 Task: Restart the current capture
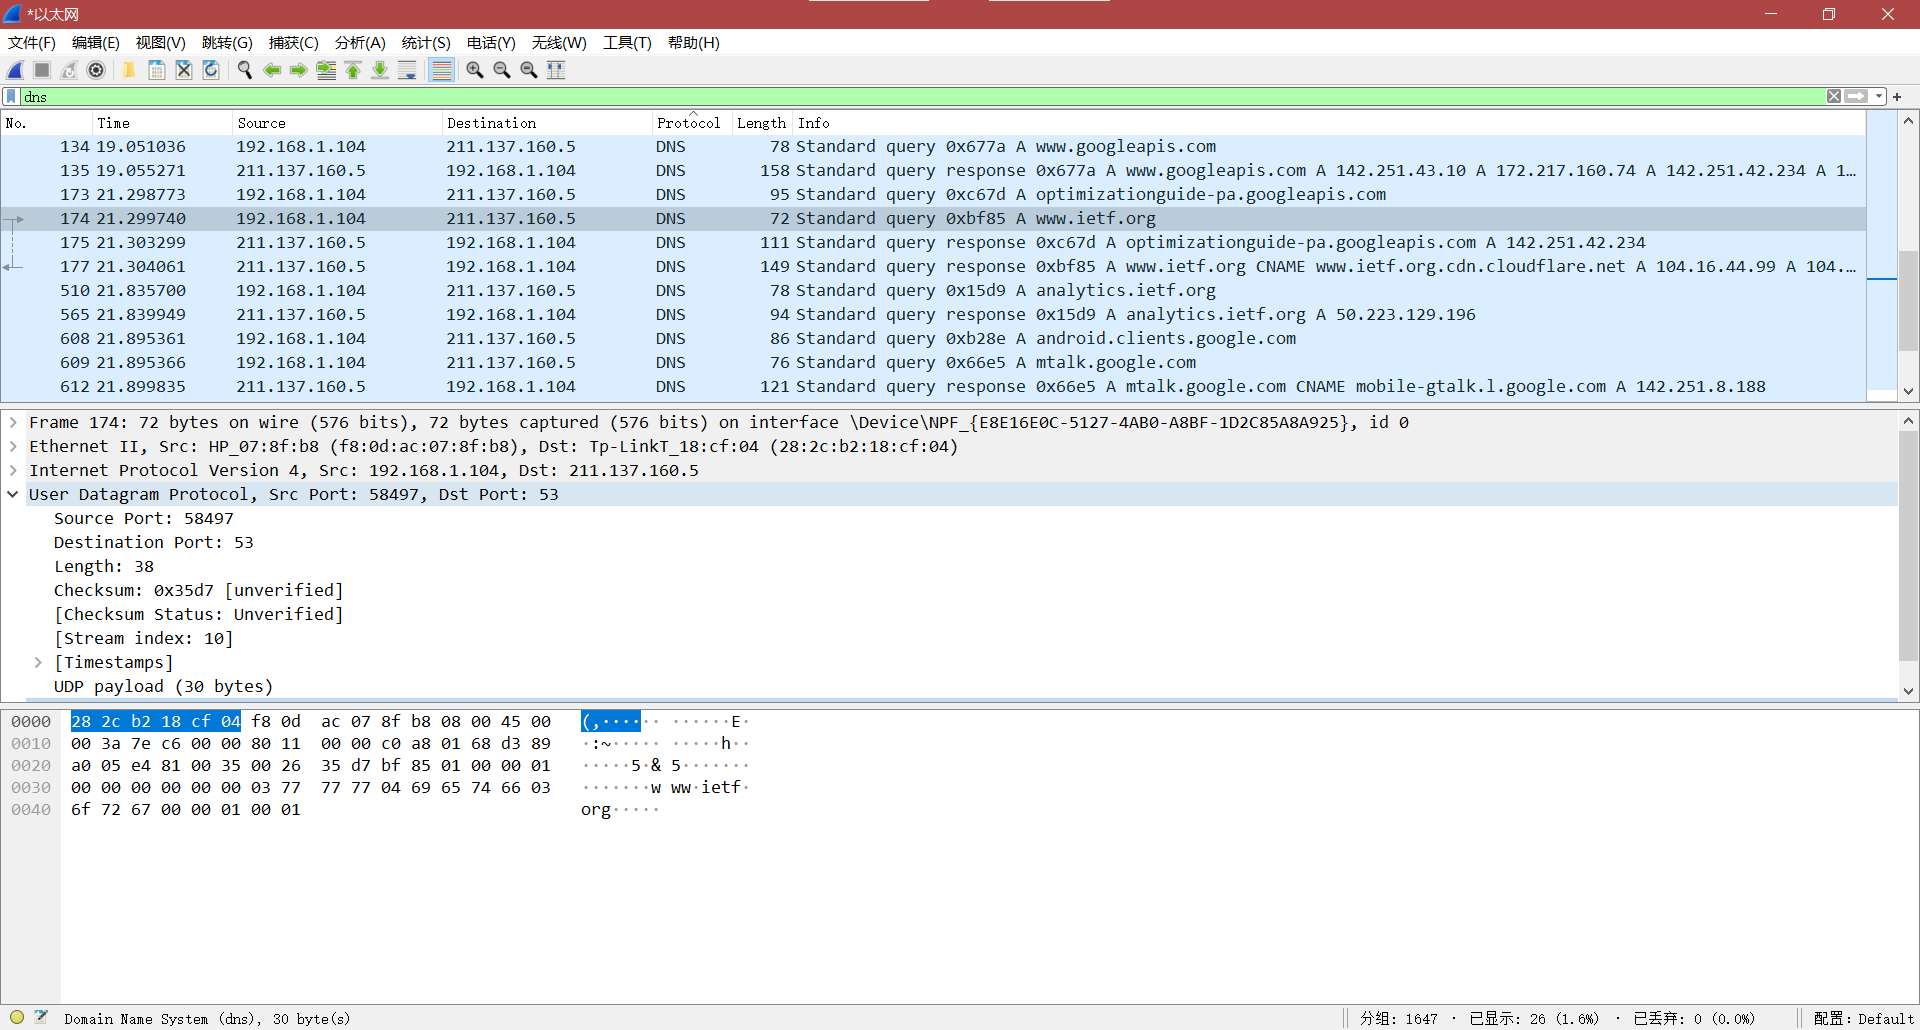(69, 70)
